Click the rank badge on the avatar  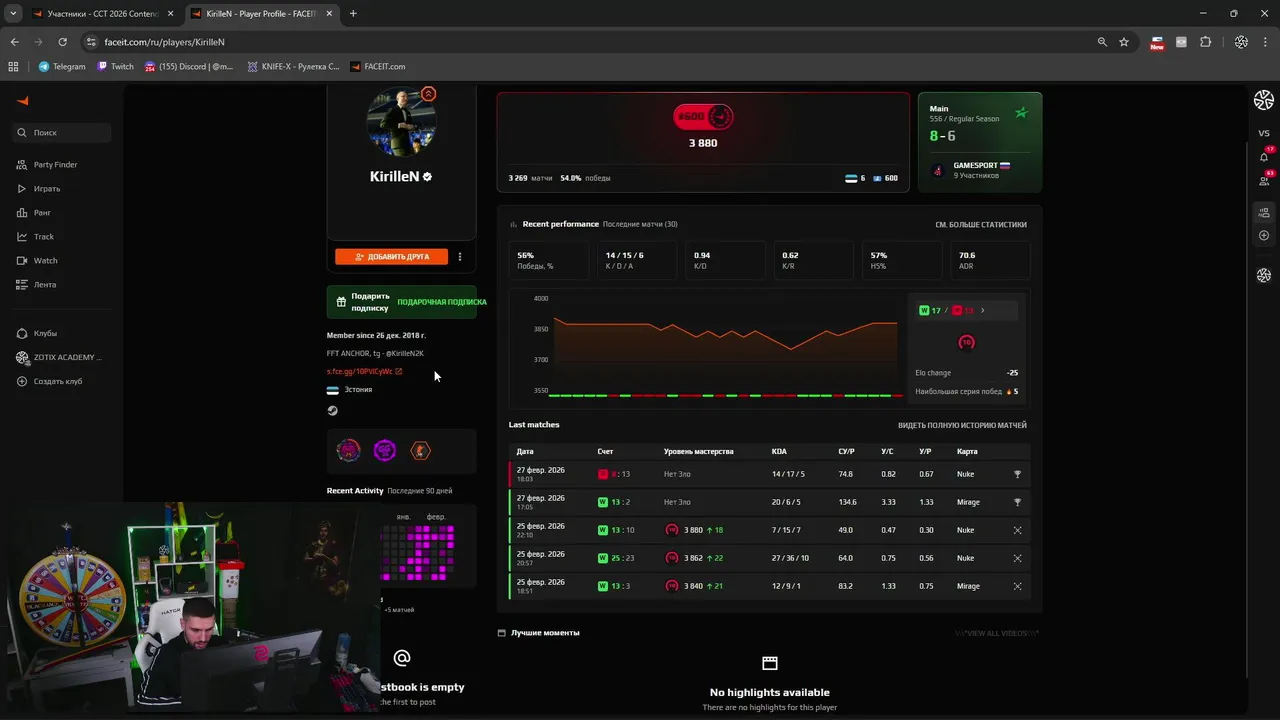coord(428,94)
